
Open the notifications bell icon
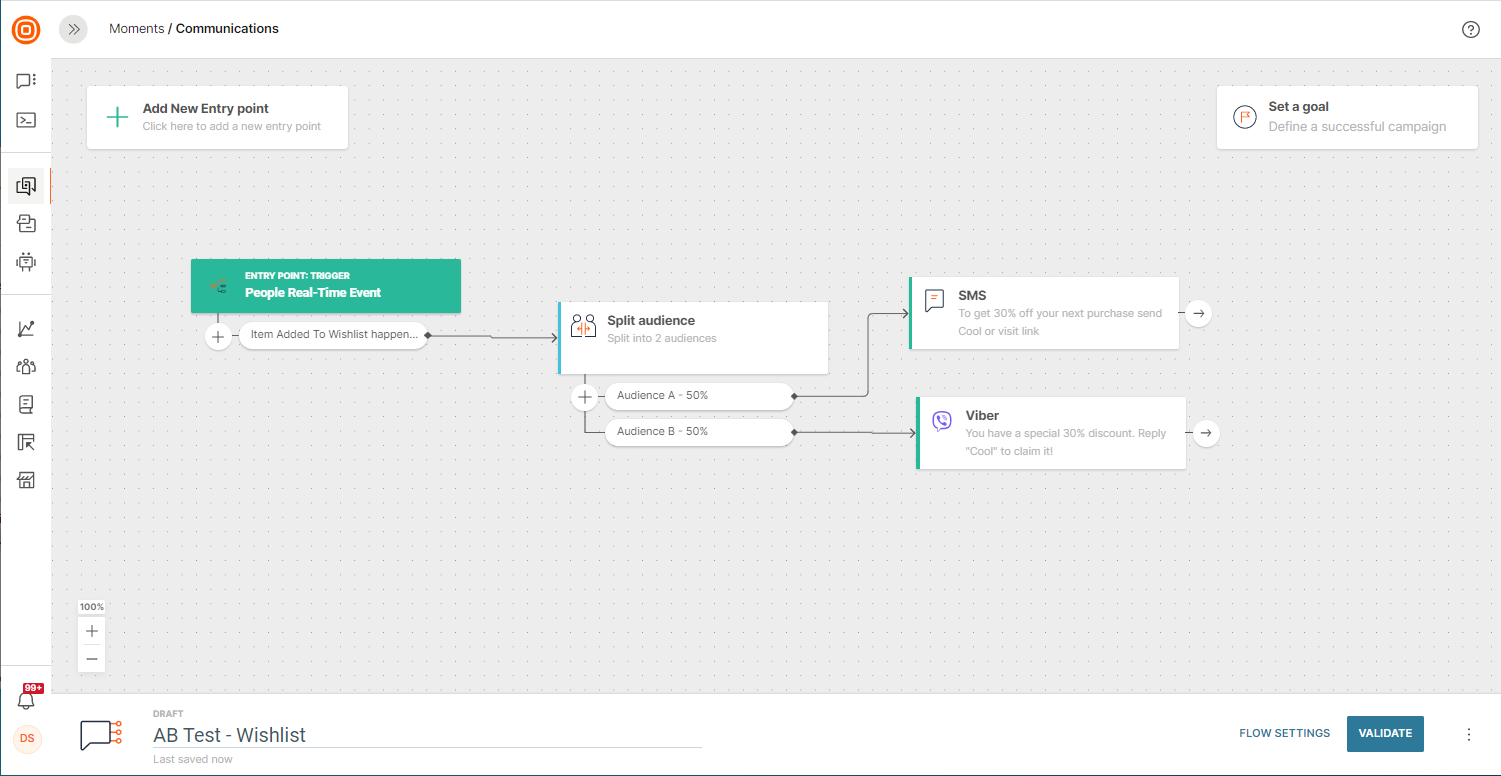click(x=26, y=700)
